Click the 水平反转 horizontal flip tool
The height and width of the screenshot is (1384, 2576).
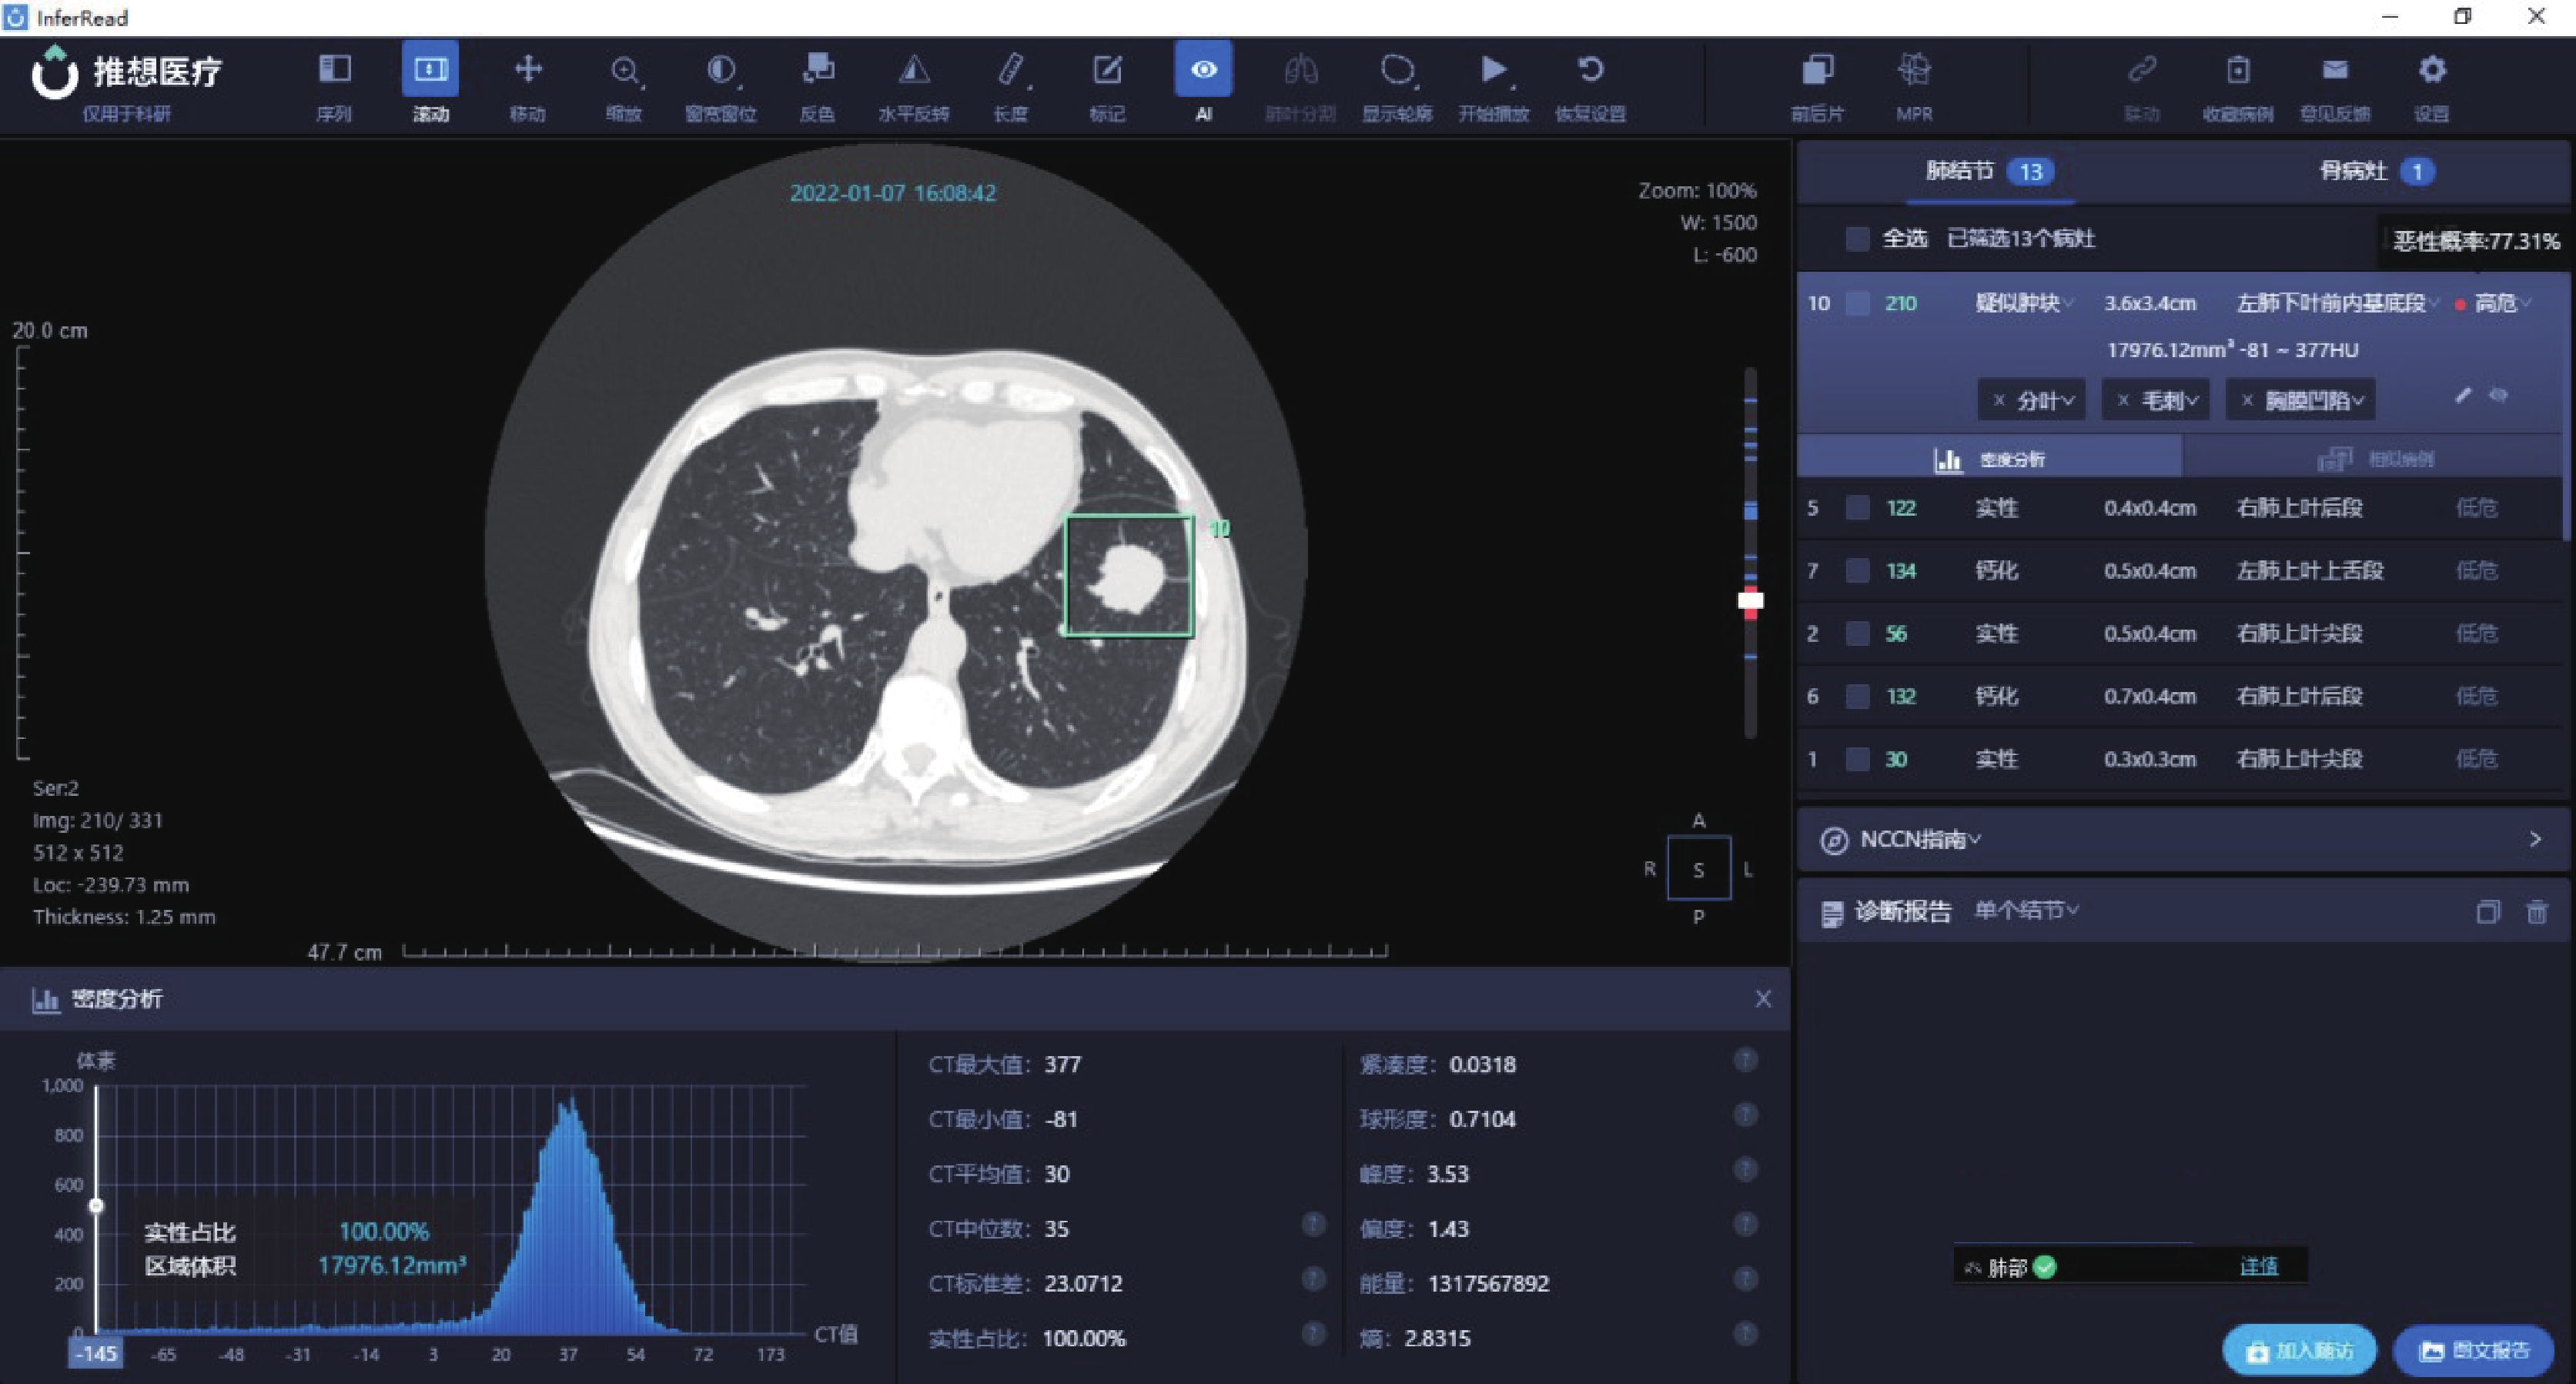click(x=913, y=86)
